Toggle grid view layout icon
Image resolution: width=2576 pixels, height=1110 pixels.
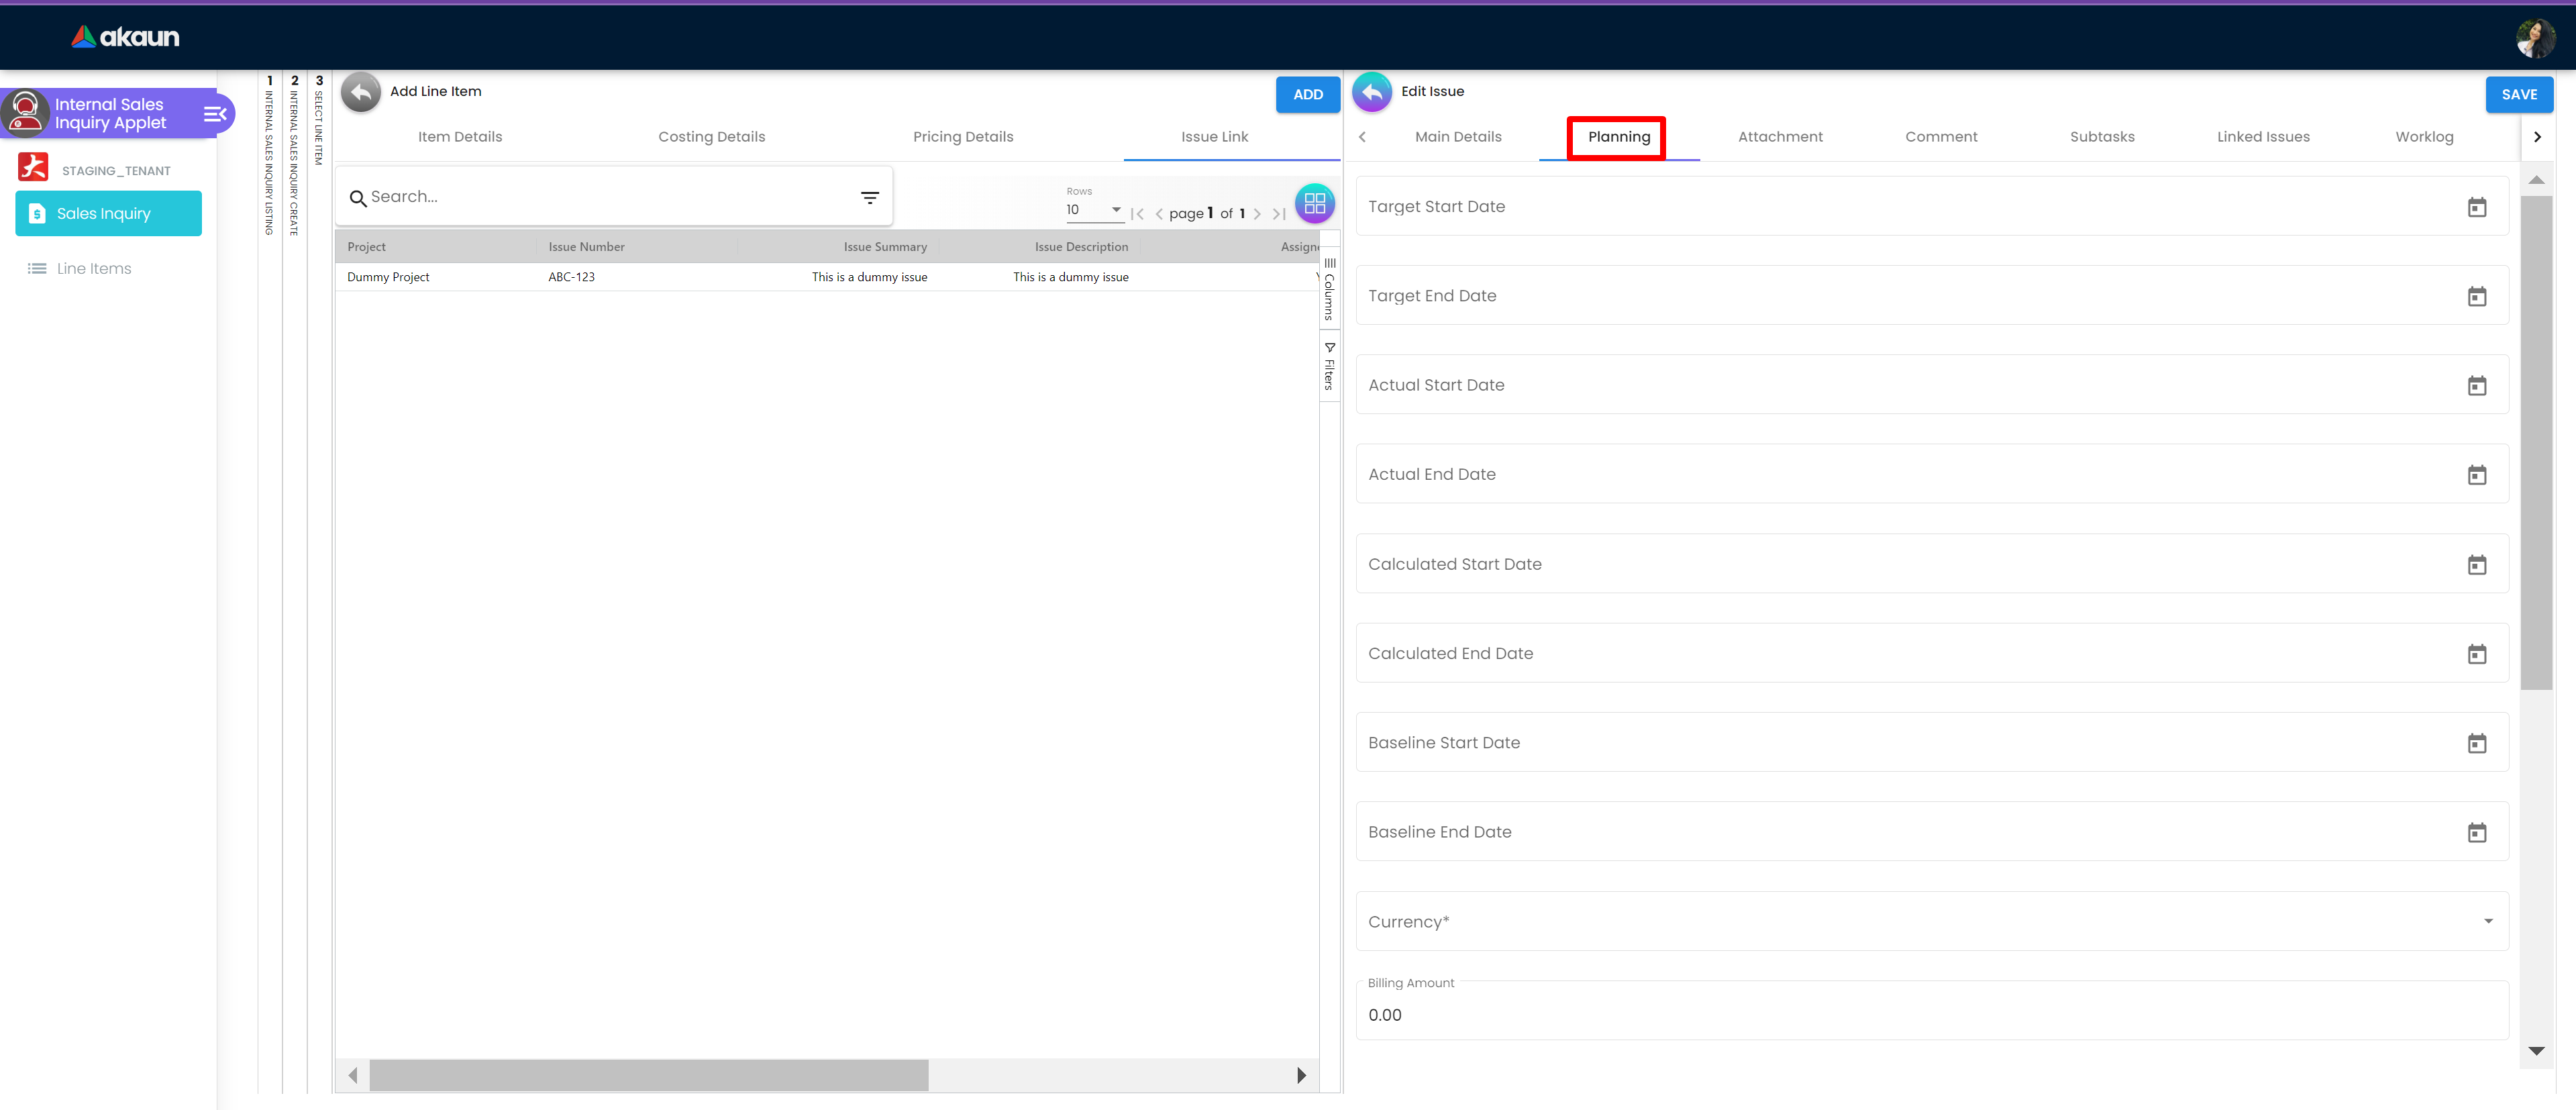(1314, 204)
